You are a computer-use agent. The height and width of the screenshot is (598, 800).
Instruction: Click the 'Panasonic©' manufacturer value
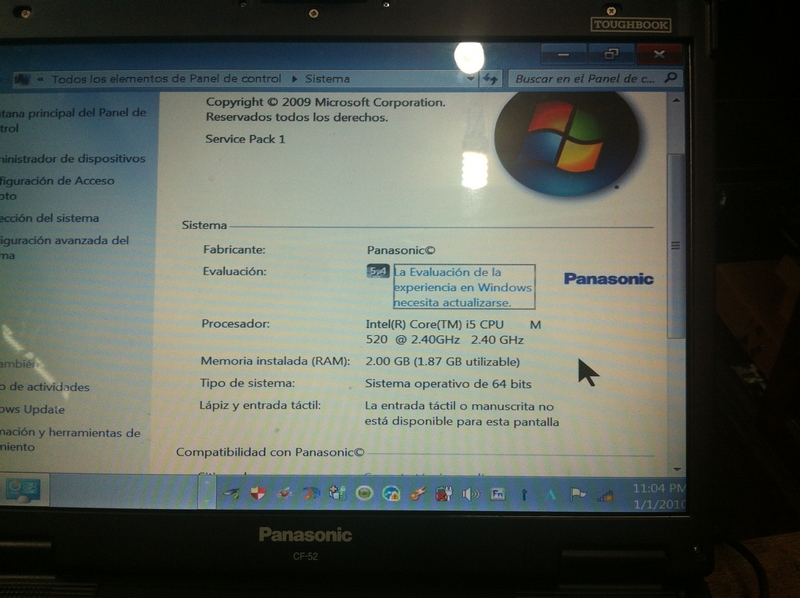point(401,250)
